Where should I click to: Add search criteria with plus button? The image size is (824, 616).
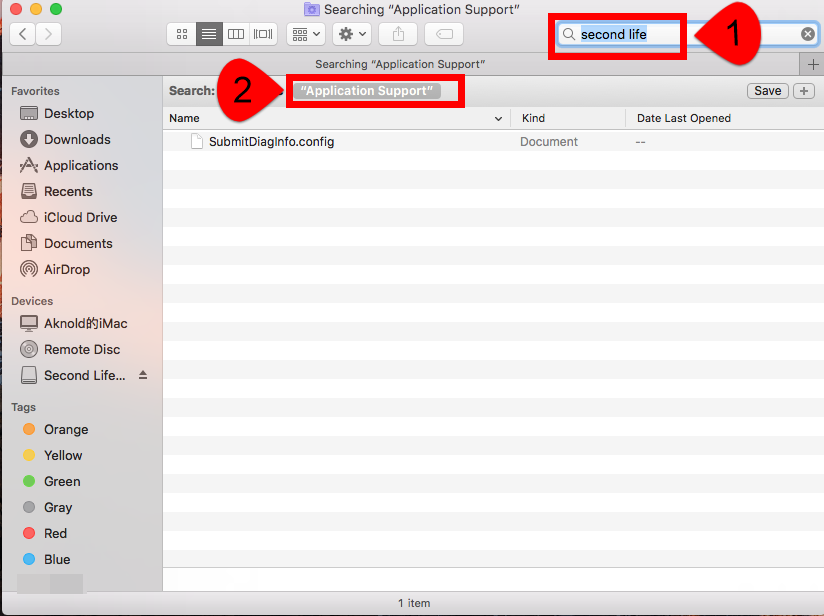804,91
